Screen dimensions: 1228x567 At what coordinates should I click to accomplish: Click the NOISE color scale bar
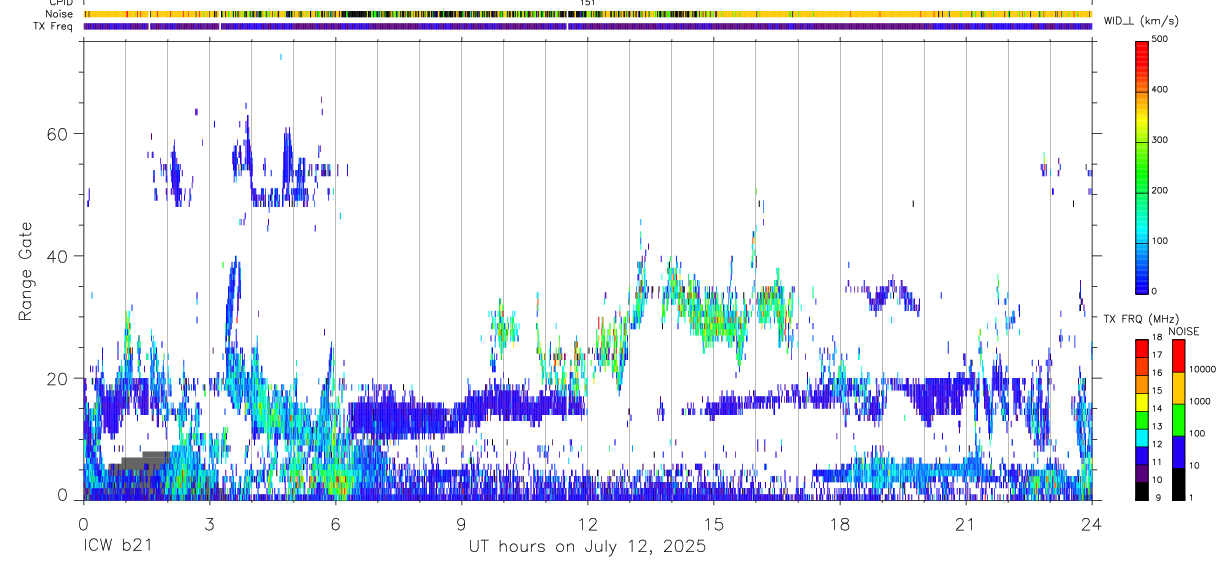coord(1178,419)
